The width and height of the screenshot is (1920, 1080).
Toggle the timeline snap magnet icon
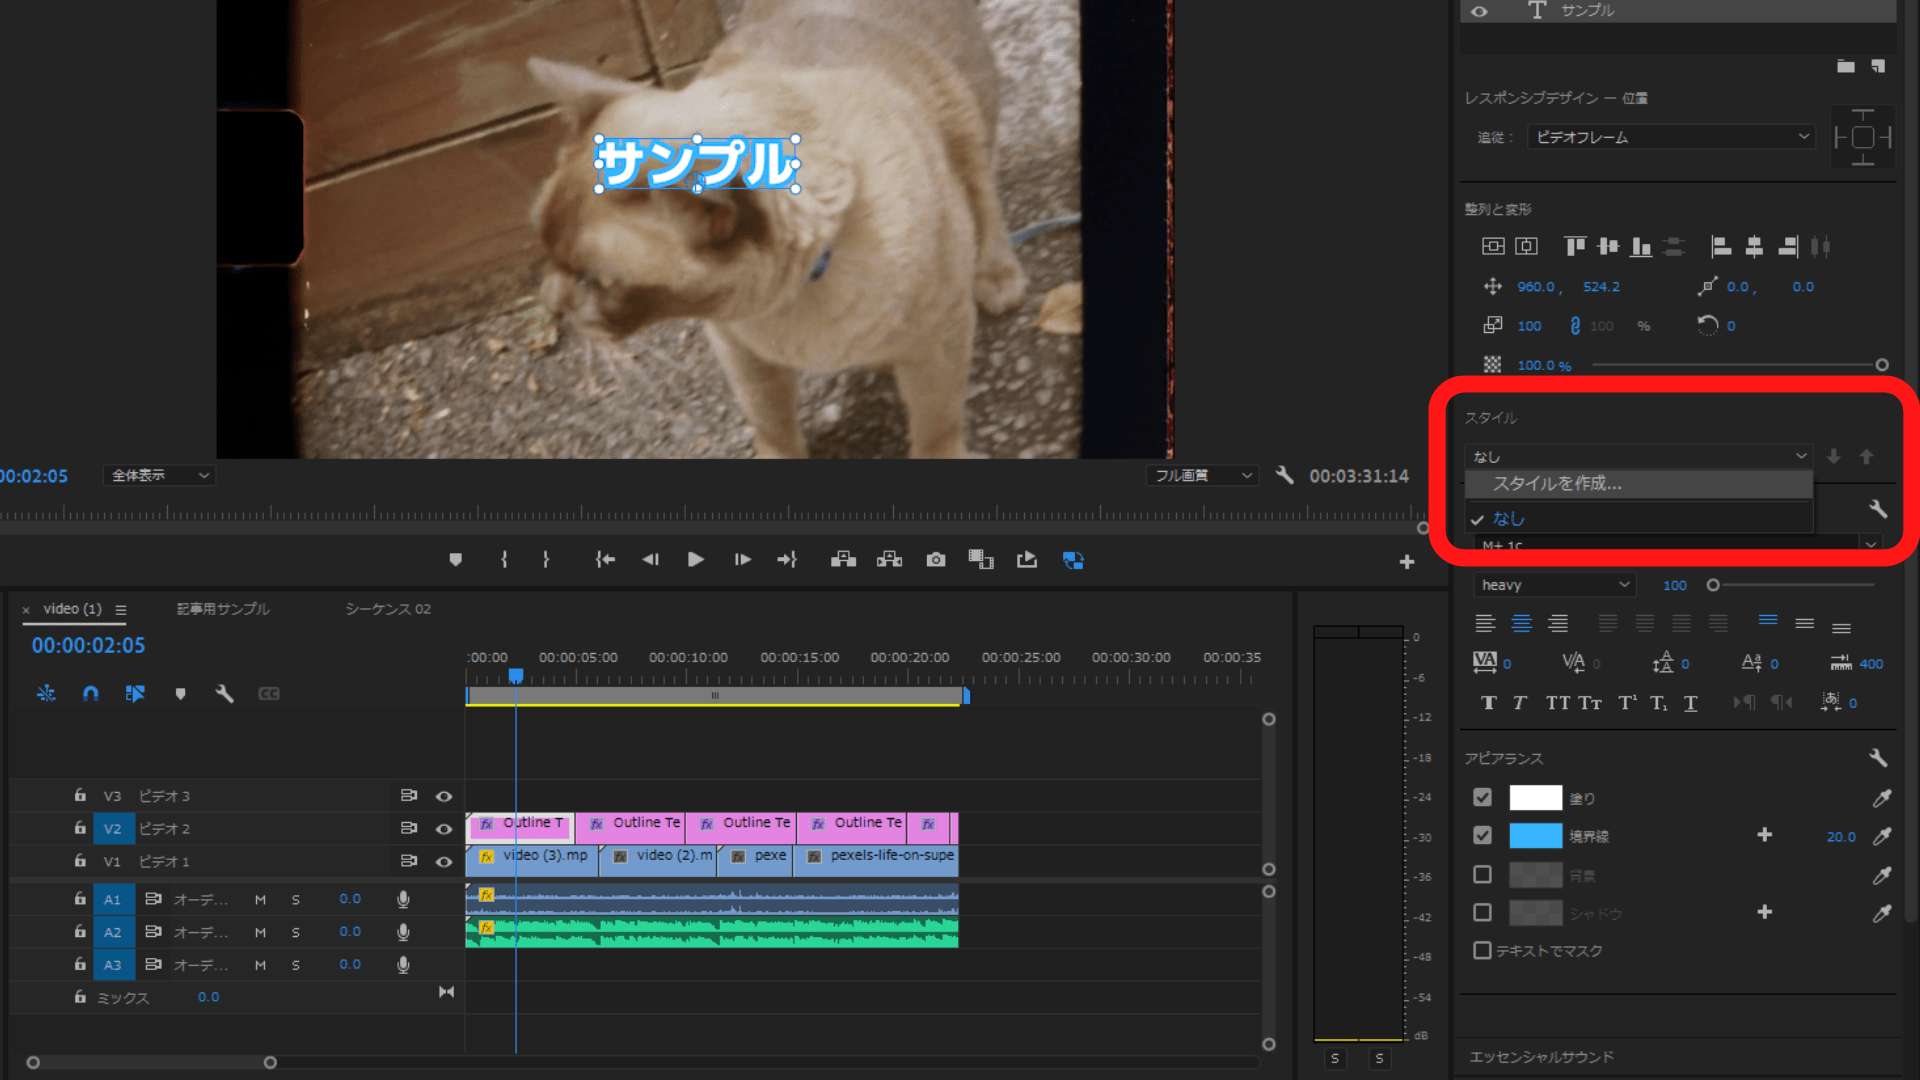(90, 693)
